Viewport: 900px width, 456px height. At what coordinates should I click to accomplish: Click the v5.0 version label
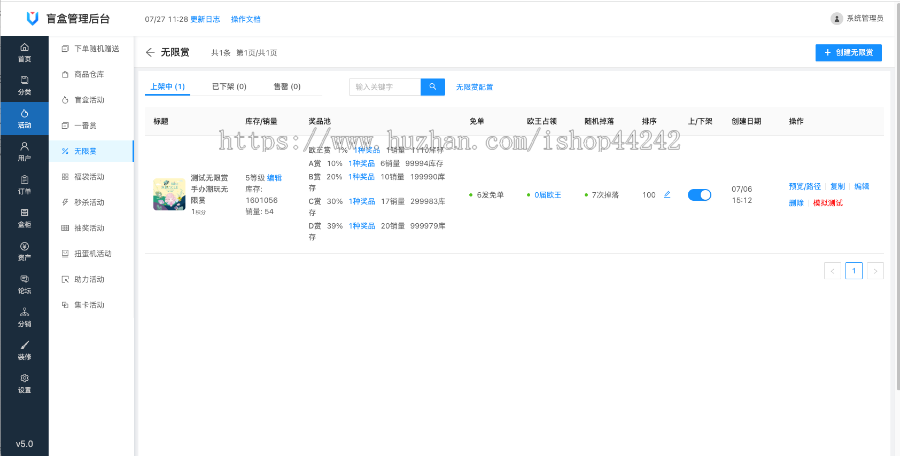(x=24, y=444)
